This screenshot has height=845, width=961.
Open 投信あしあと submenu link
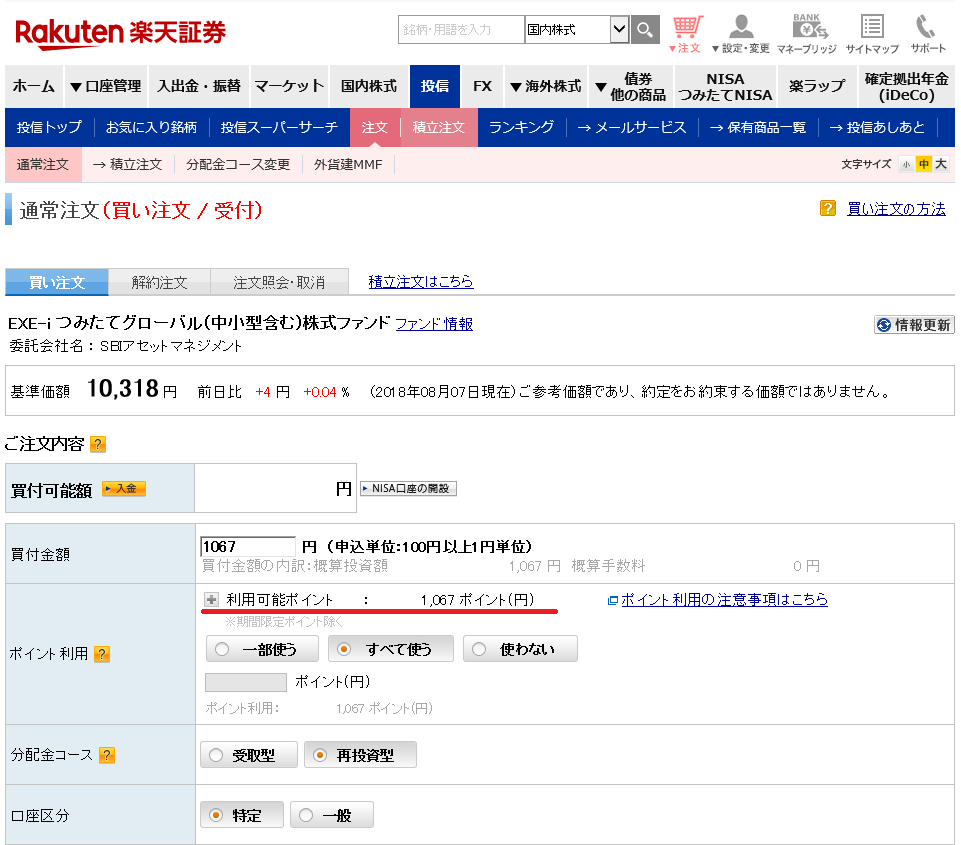tap(877, 127)
